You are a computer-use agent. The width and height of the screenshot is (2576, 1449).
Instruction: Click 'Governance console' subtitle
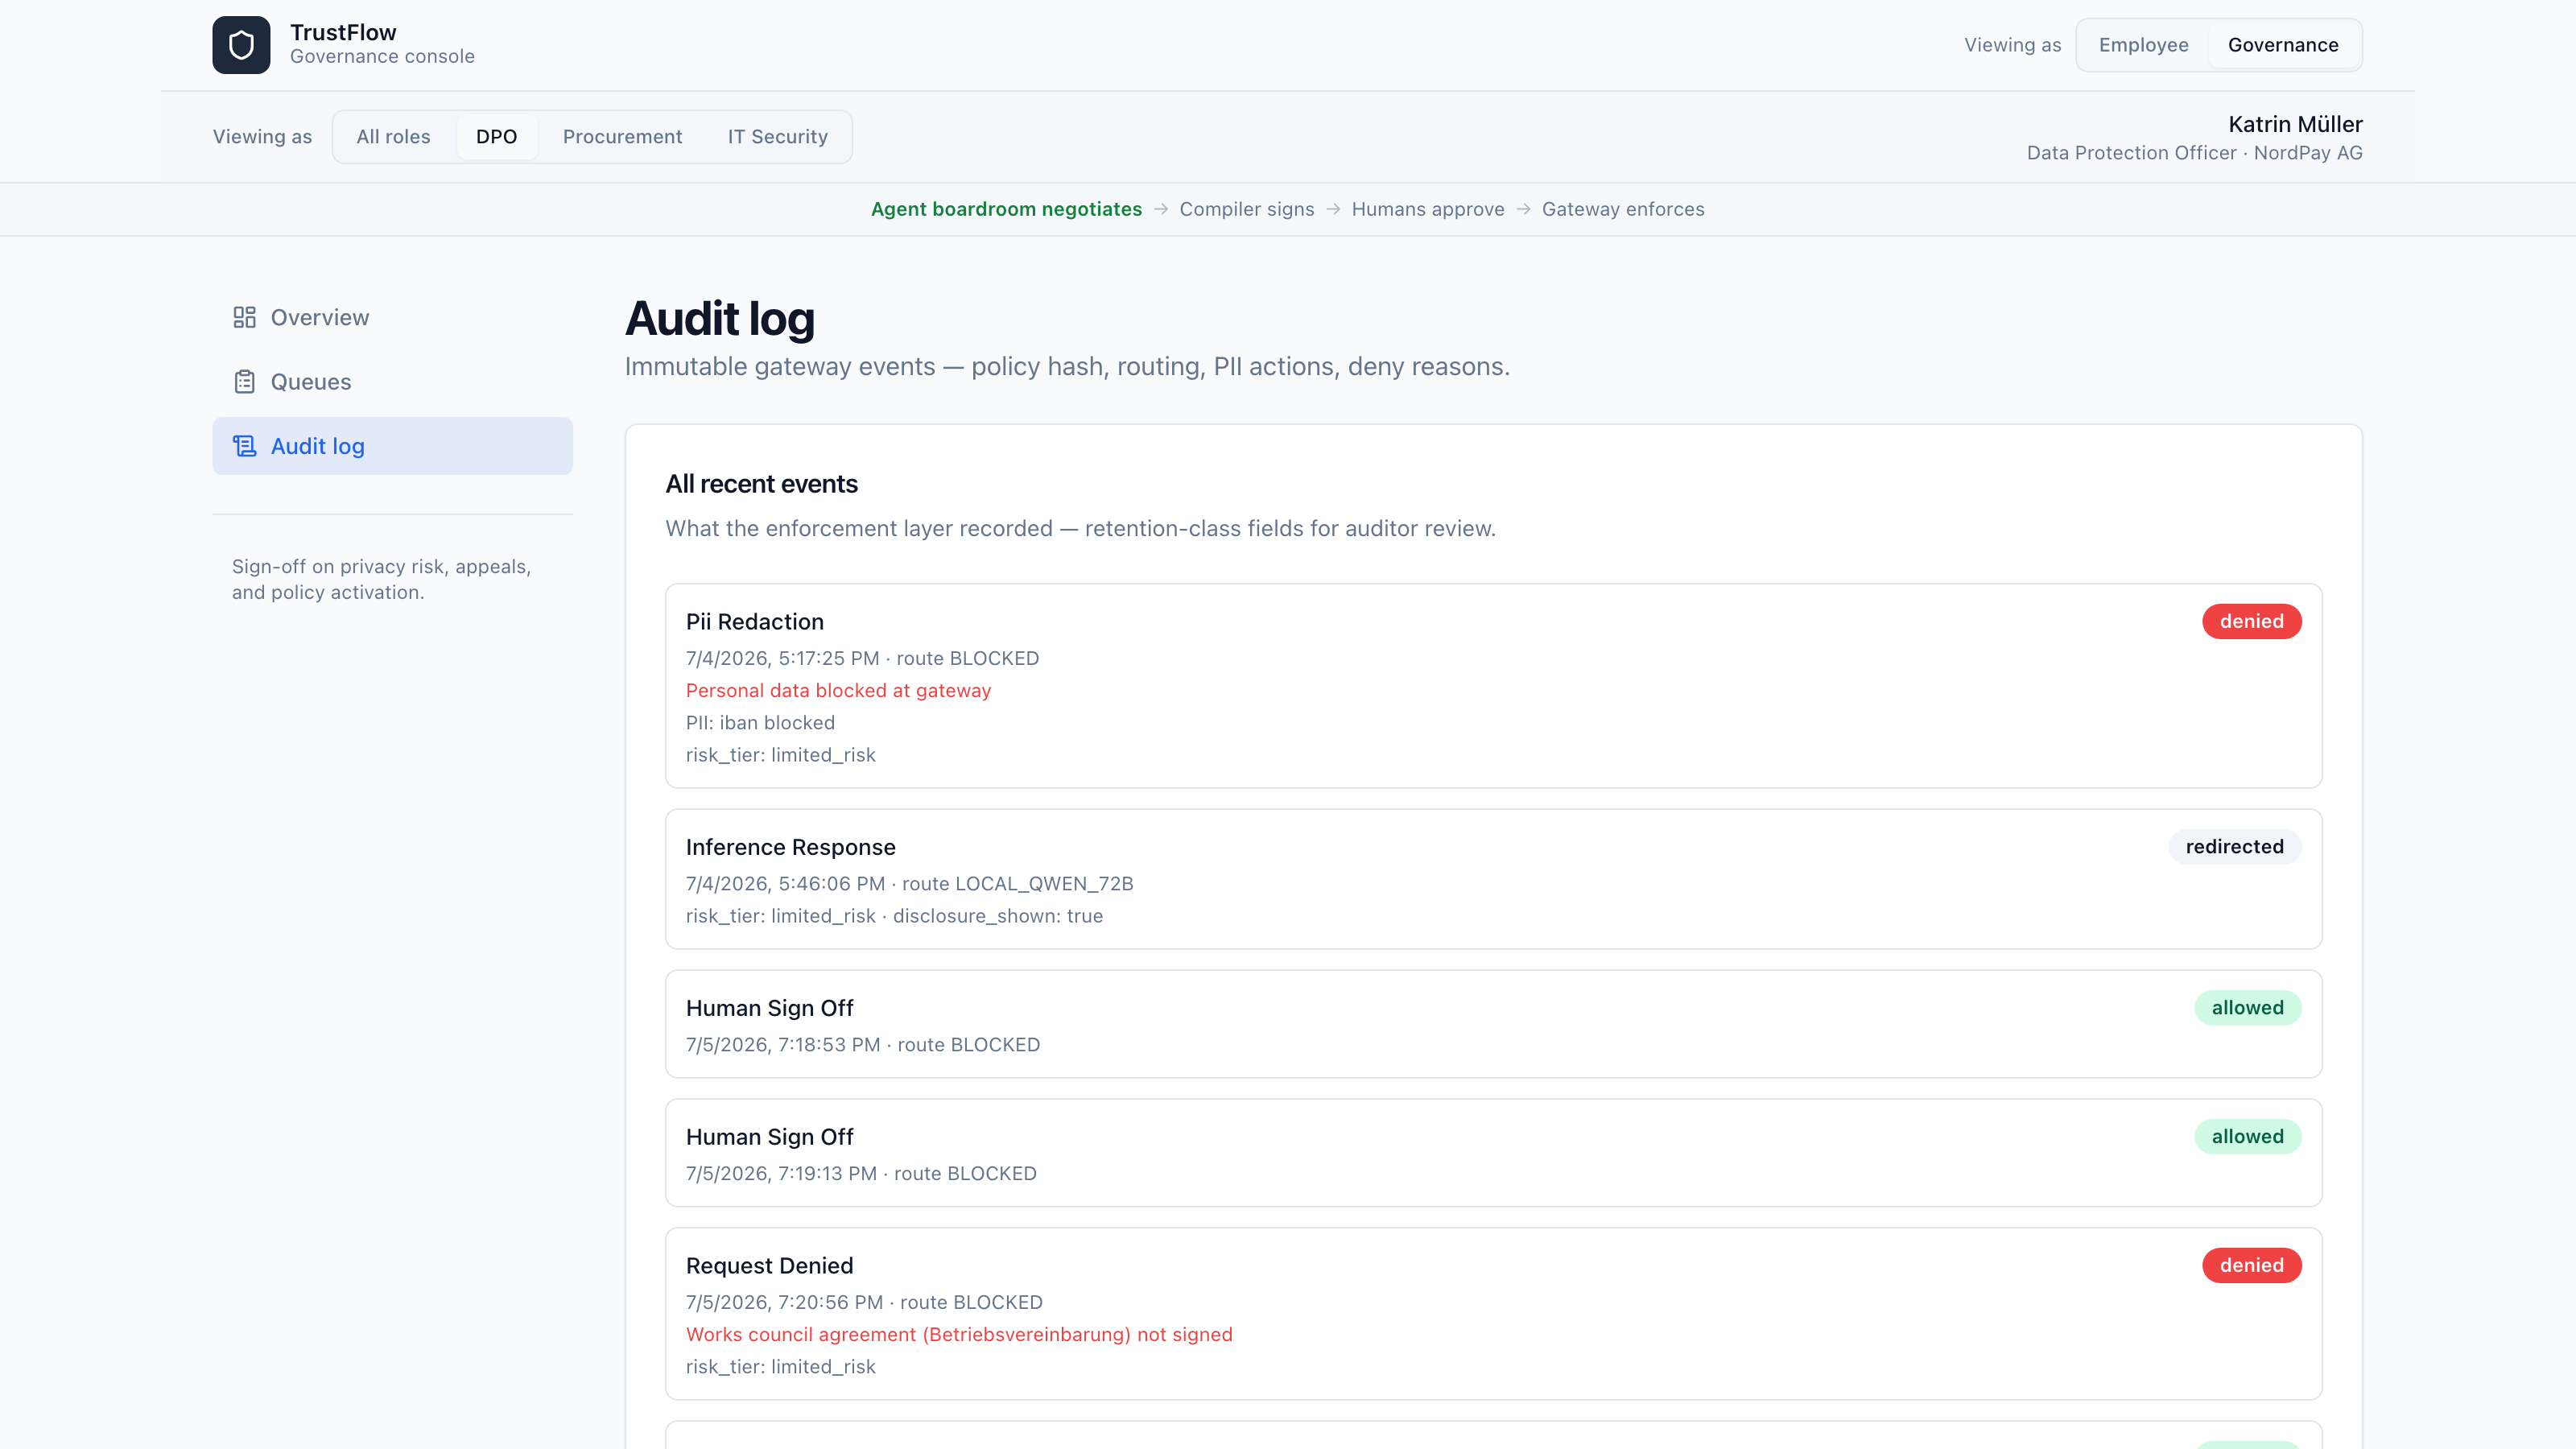pyautogui.click(x=382, y=57)
